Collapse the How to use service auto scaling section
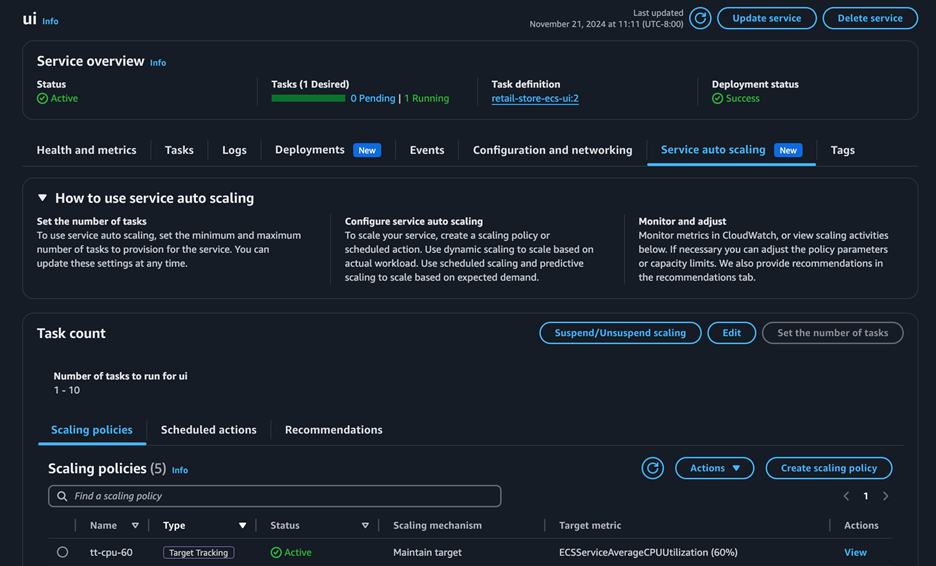 point(42,198)
